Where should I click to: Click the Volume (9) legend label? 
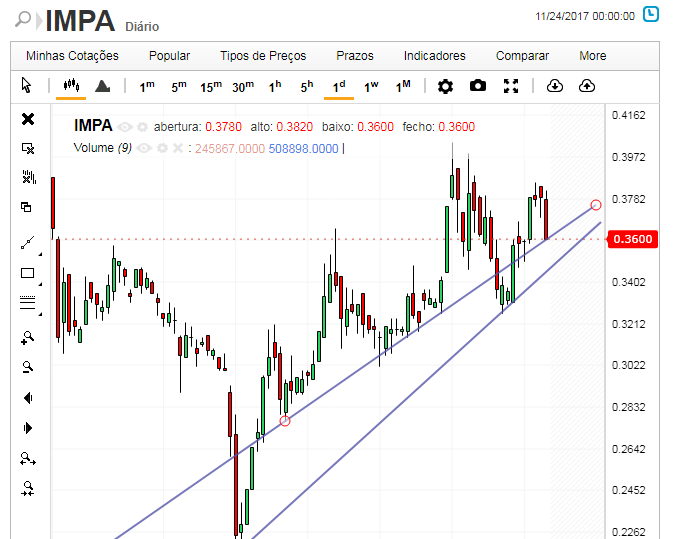click(x=103, y=148)
